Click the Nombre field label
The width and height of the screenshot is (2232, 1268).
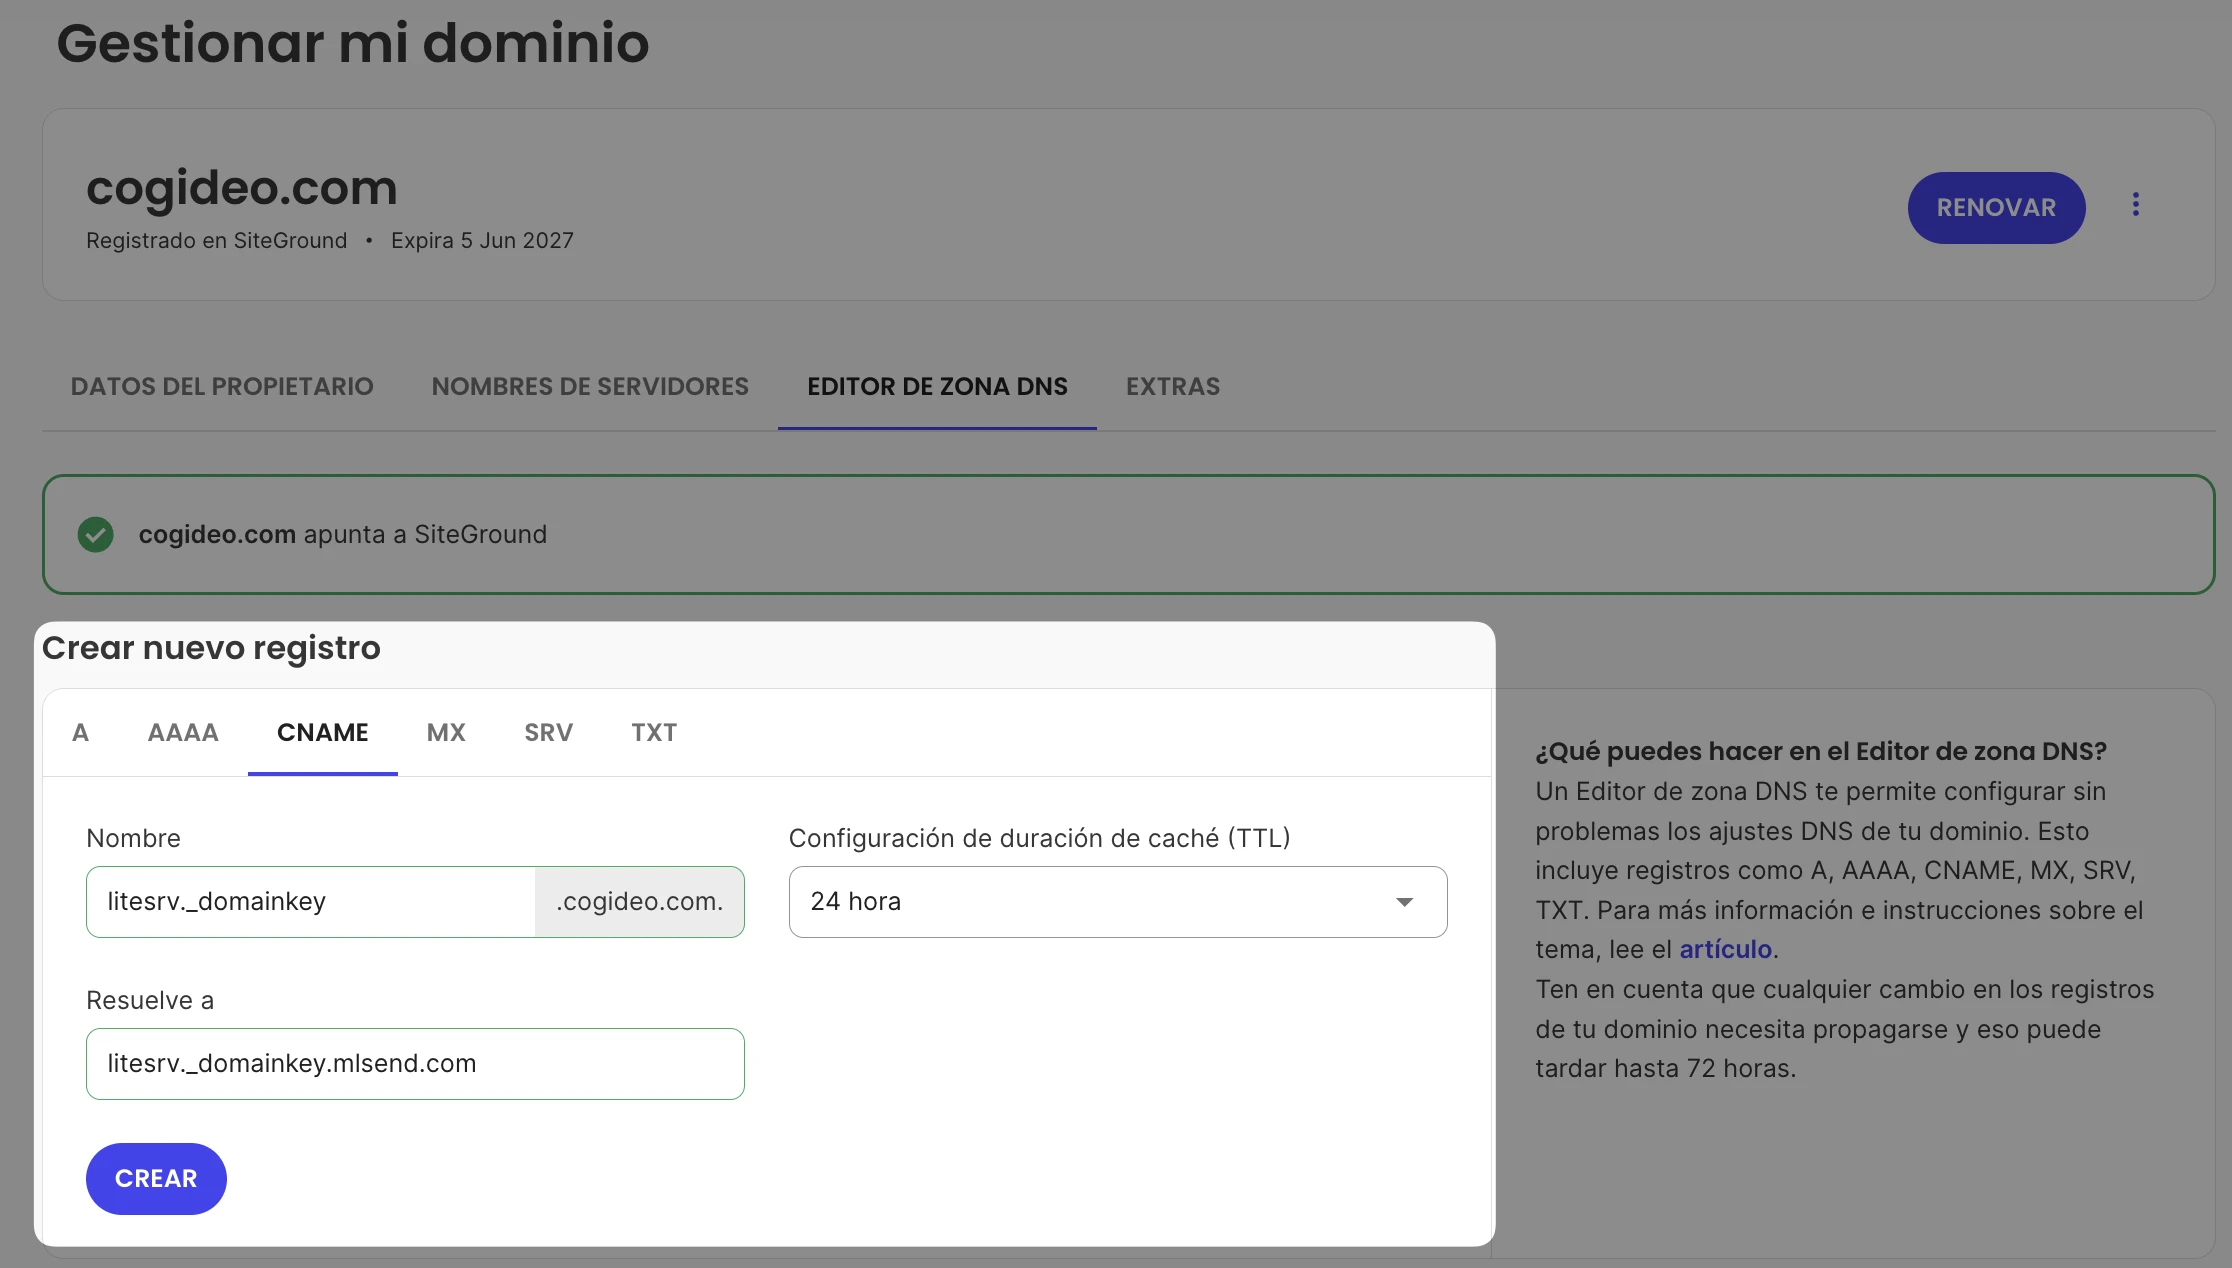133,838
